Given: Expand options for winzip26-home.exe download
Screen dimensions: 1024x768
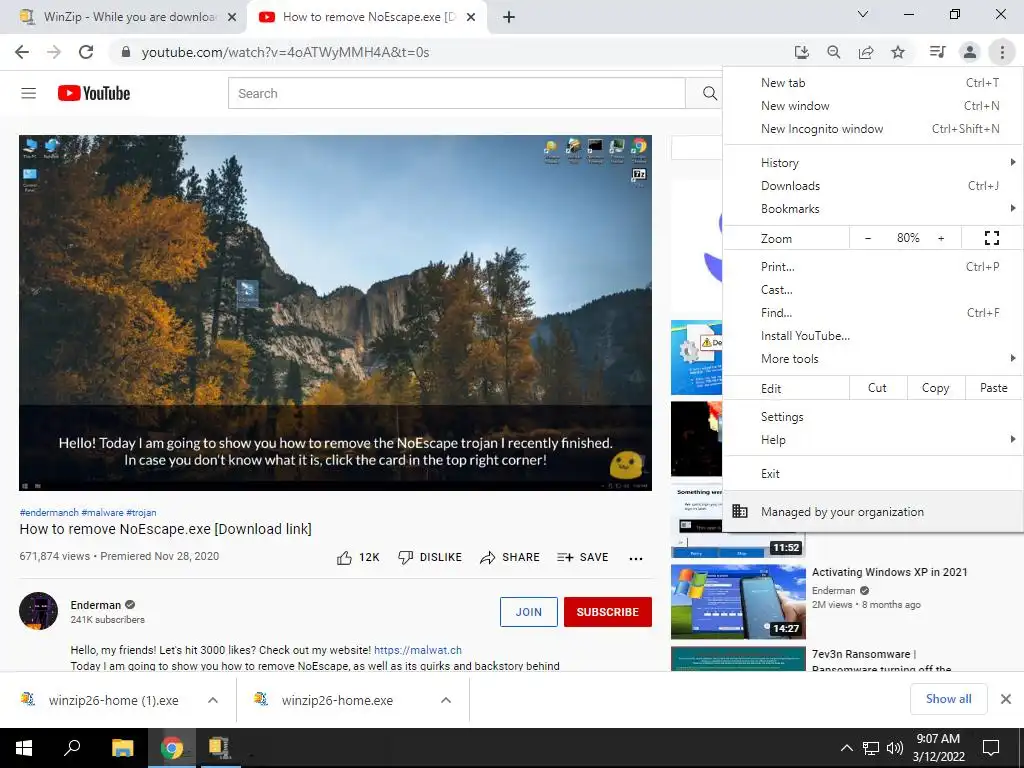Looking at the screenshot, I should (446, 700).
